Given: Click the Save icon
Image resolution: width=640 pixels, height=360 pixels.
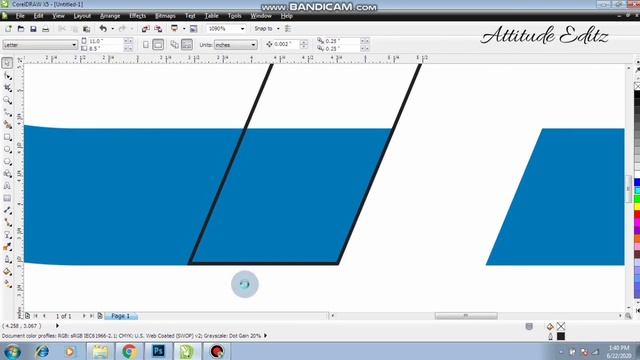Looking at the screenshot, I should coord(33,29).
